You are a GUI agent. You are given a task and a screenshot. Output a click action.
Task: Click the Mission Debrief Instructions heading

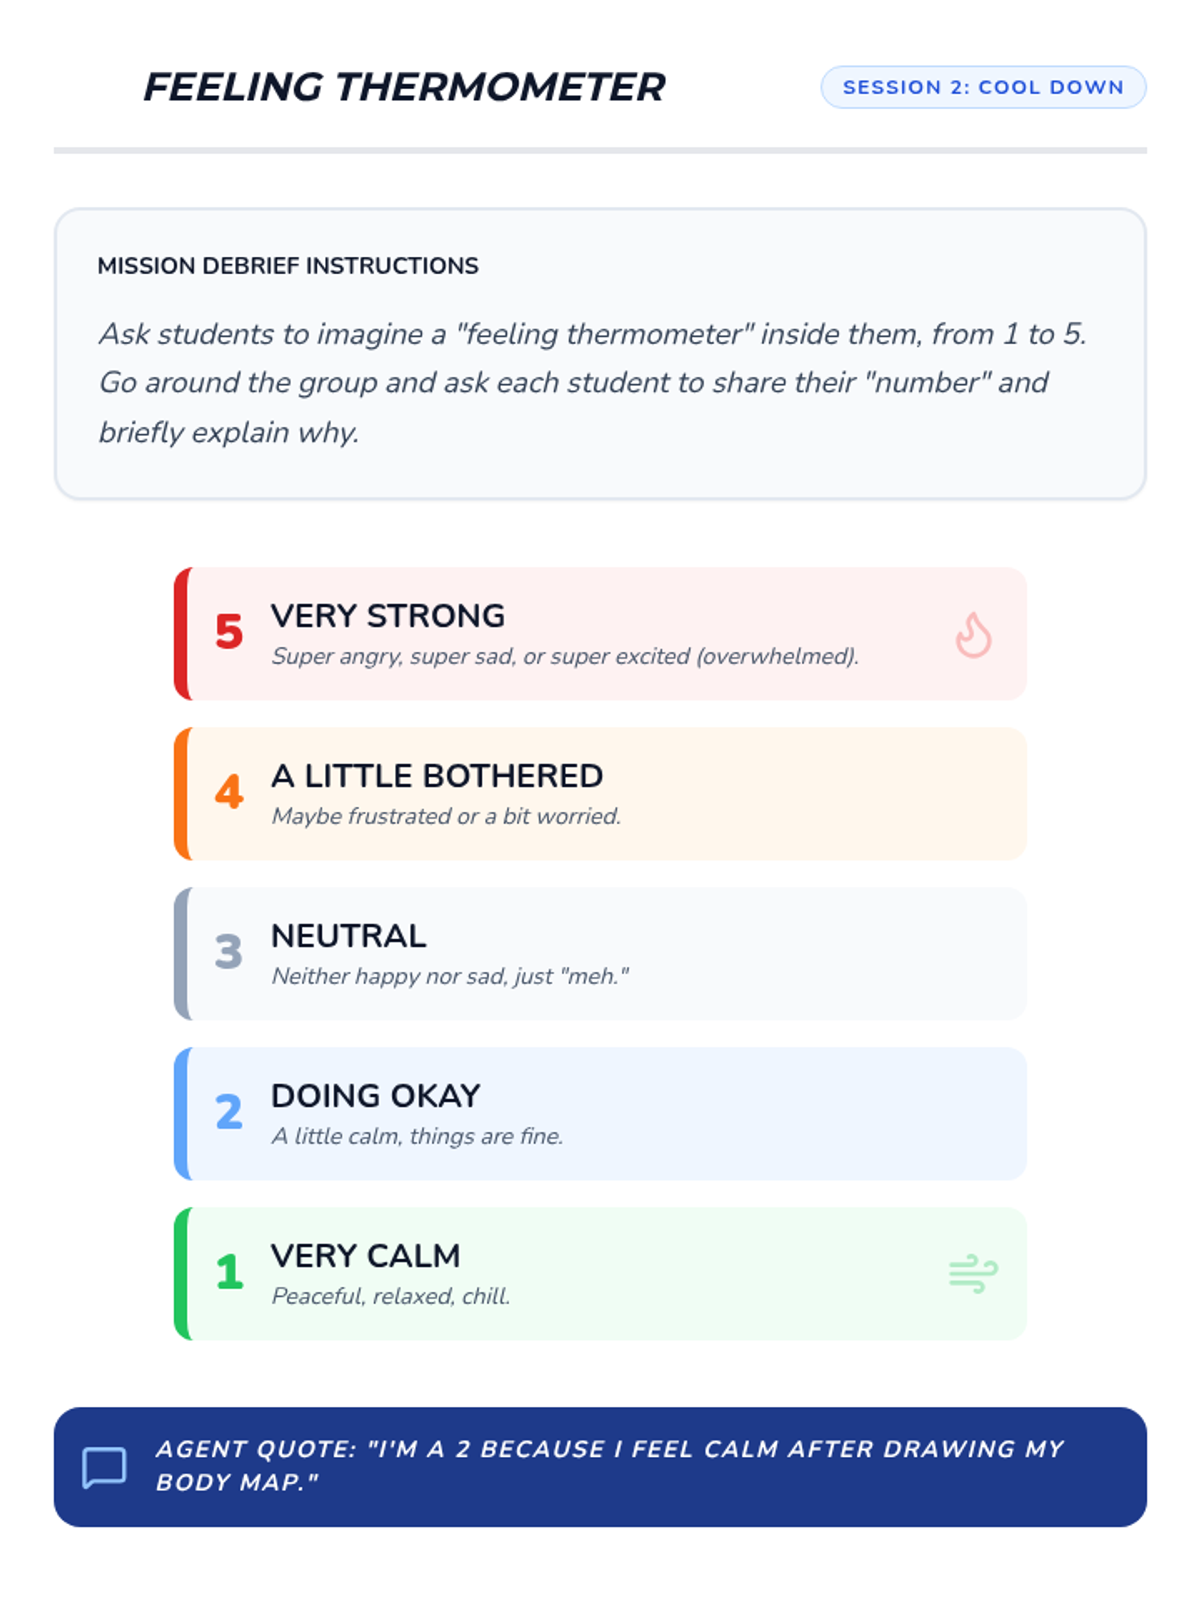[x=288, y=266]
